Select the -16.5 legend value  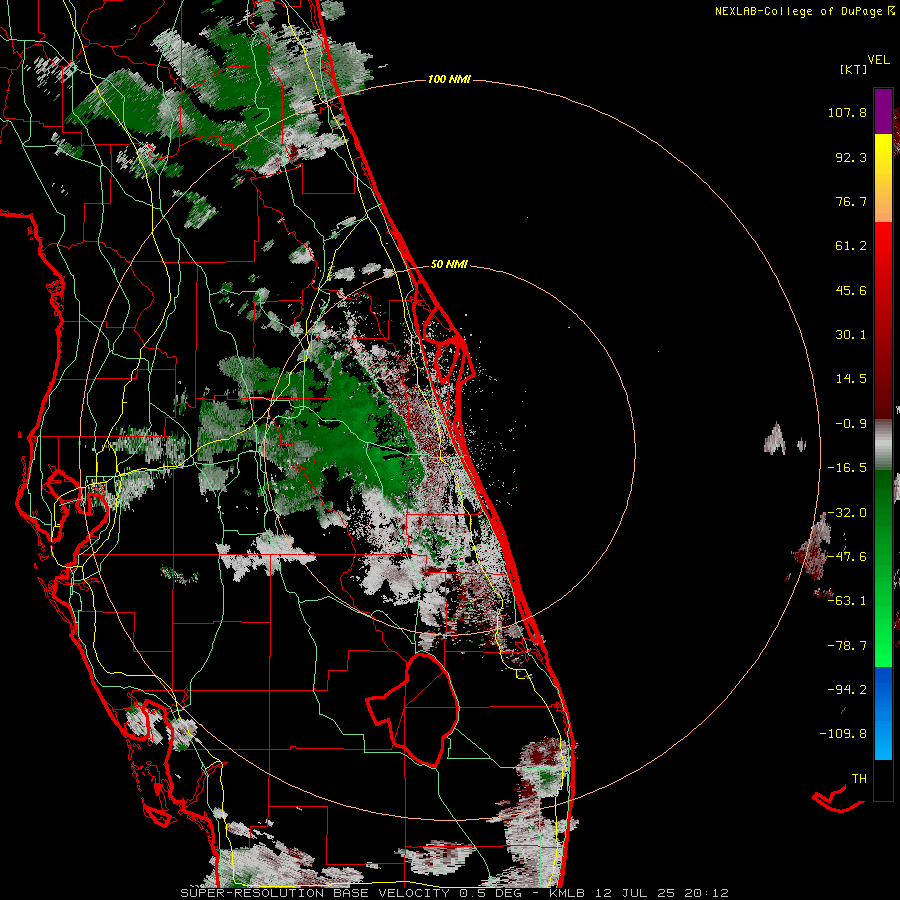point(847,468)
